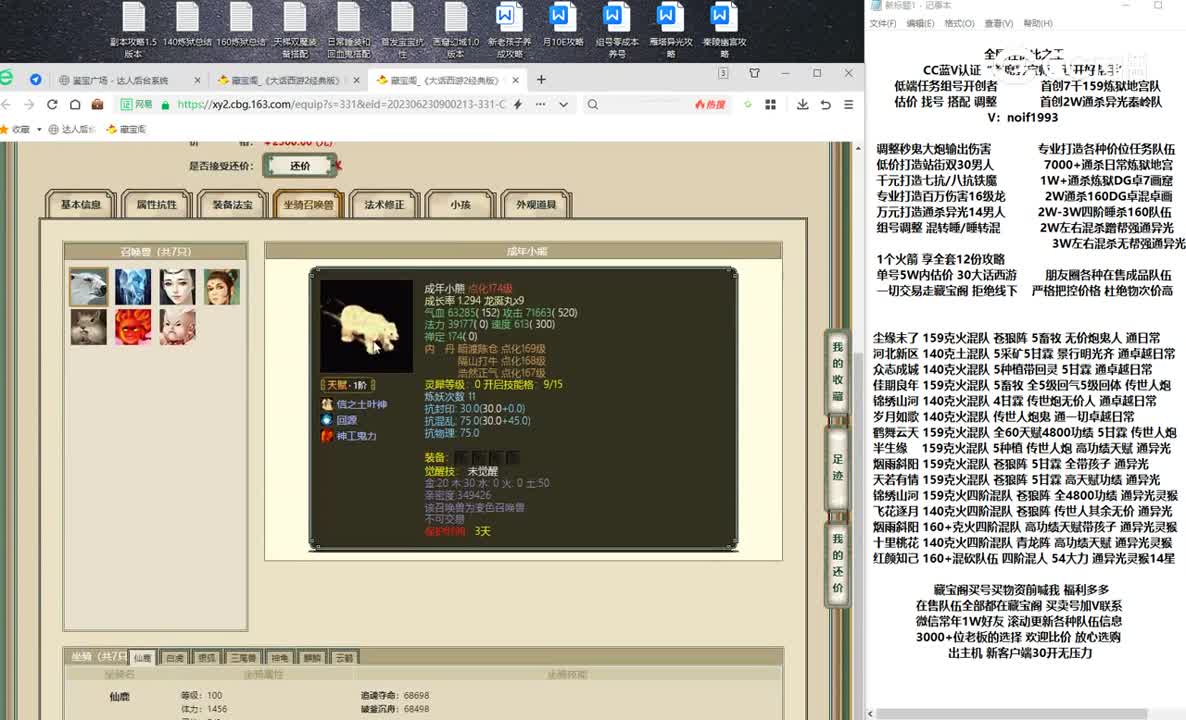Open Notepad 格式(O) menu

pos(959,23)
